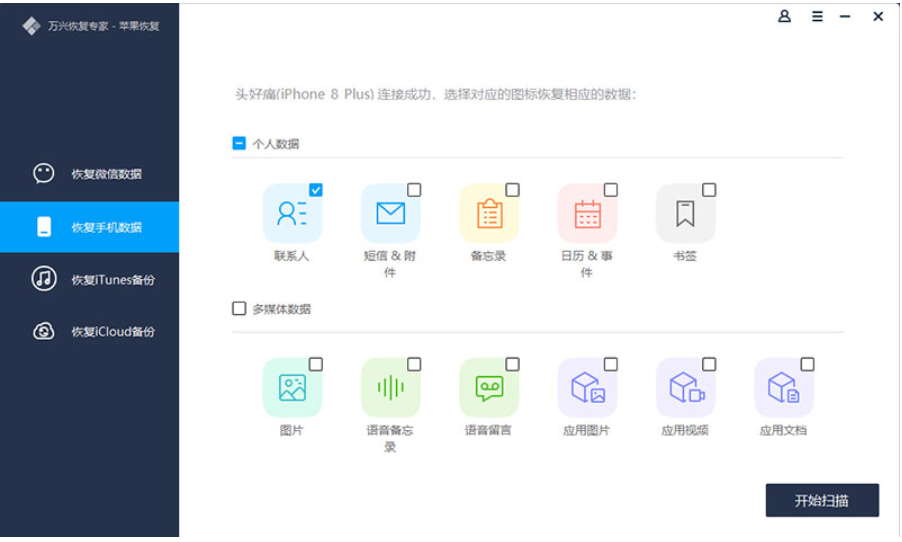
Task: Toggle the Personal Data (个人数据) group checkbox
Action: (239, 143)
